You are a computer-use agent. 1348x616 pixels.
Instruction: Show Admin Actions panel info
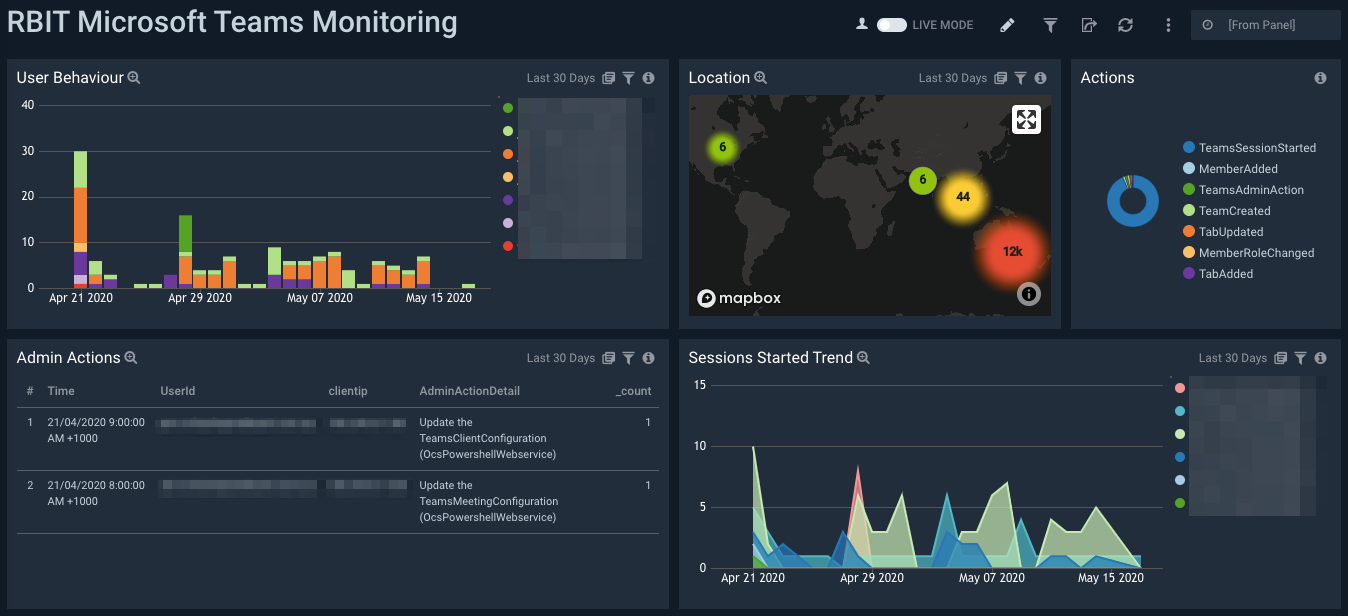648,358
